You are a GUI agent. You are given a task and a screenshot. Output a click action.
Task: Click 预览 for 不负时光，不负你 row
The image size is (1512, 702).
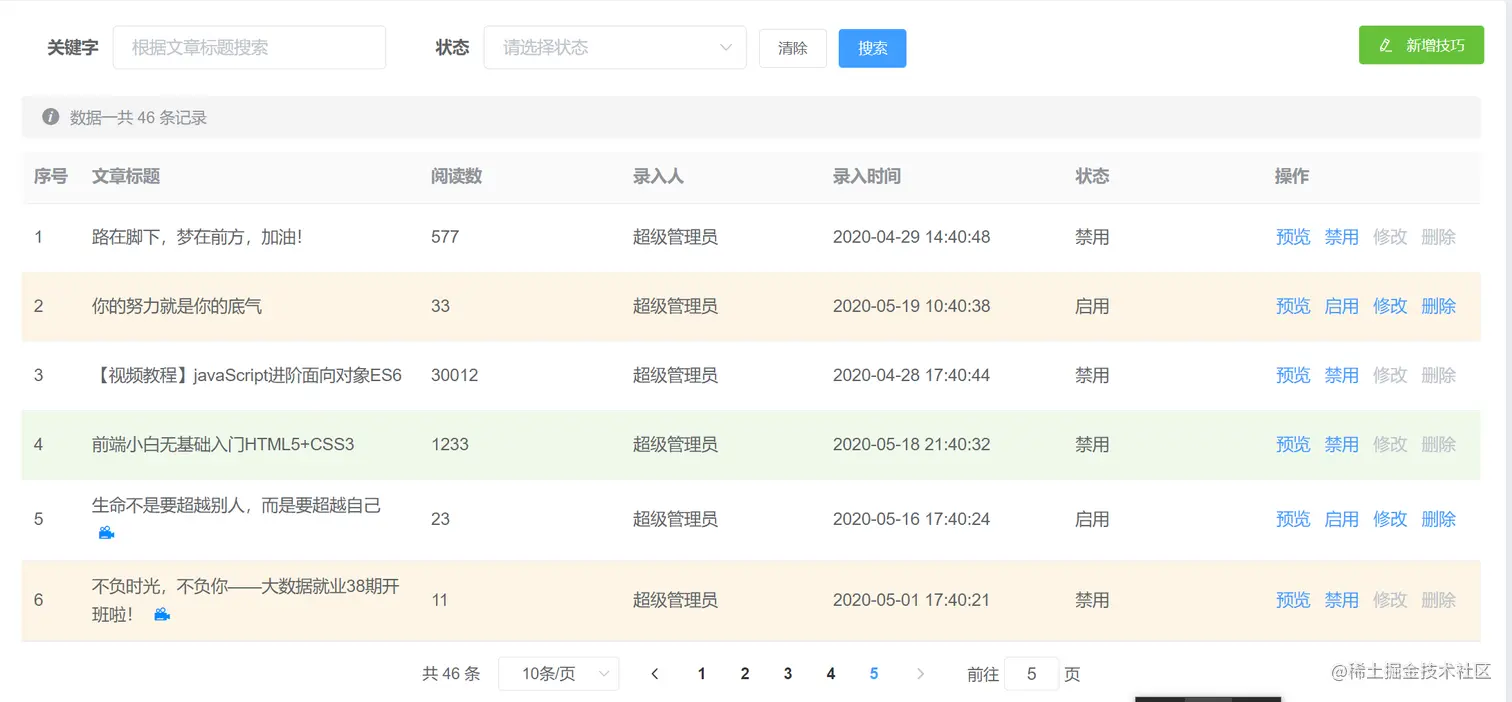tap(1293, 600)
